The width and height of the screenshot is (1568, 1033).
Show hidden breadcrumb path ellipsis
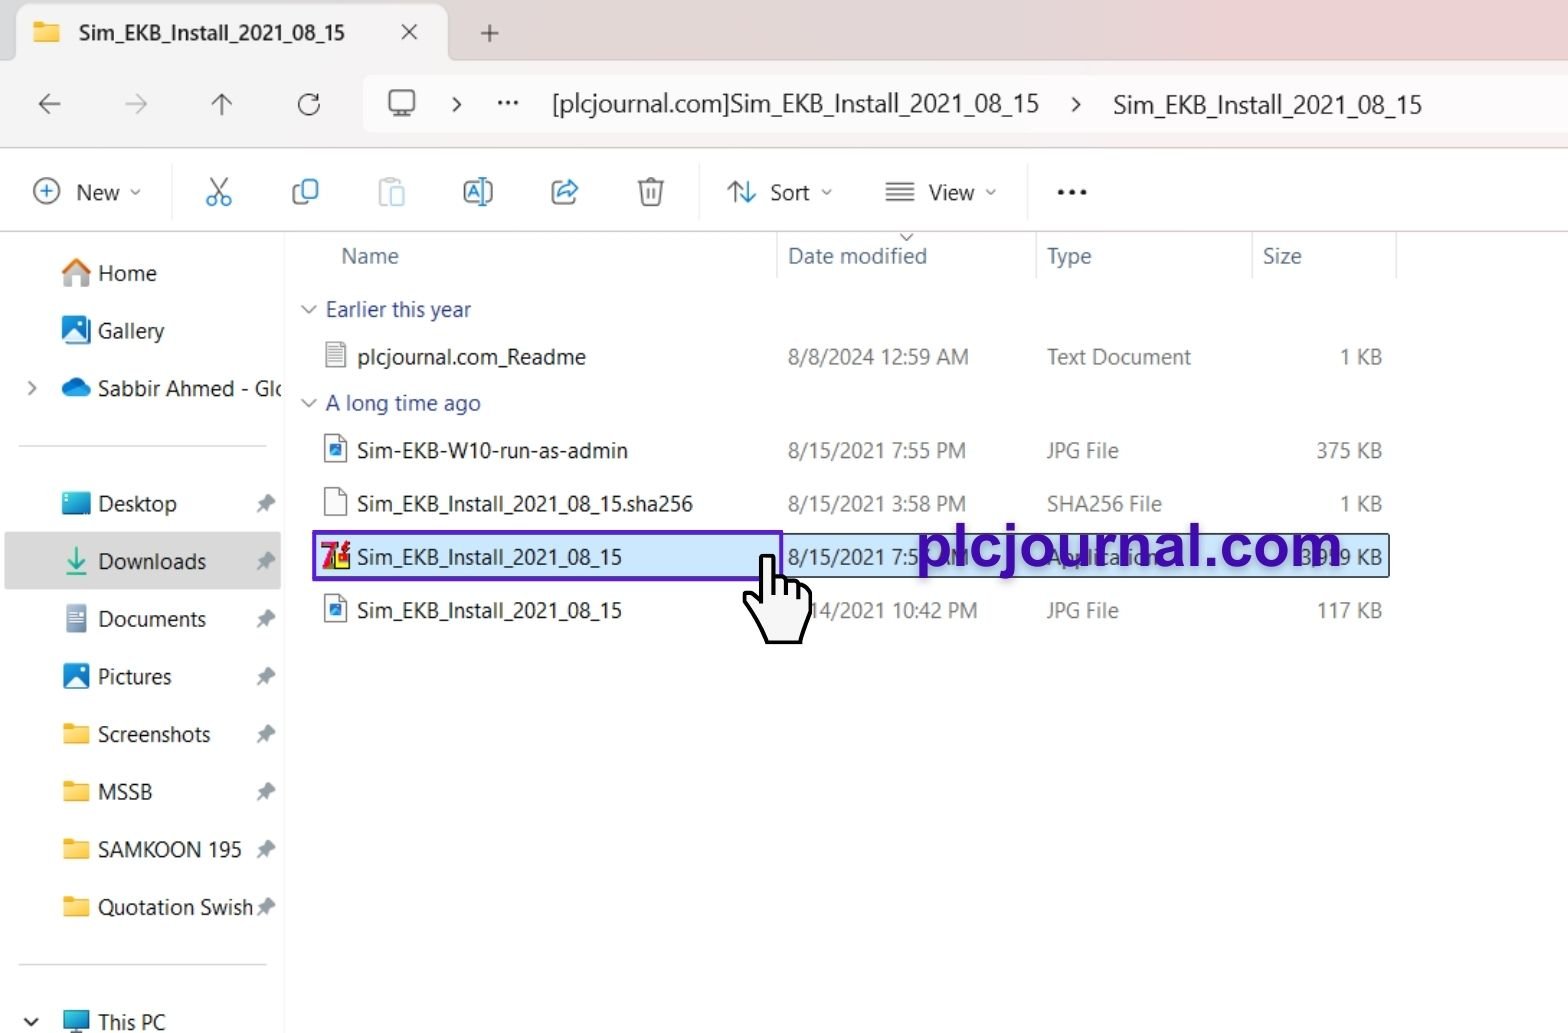[x=508, y=103]
